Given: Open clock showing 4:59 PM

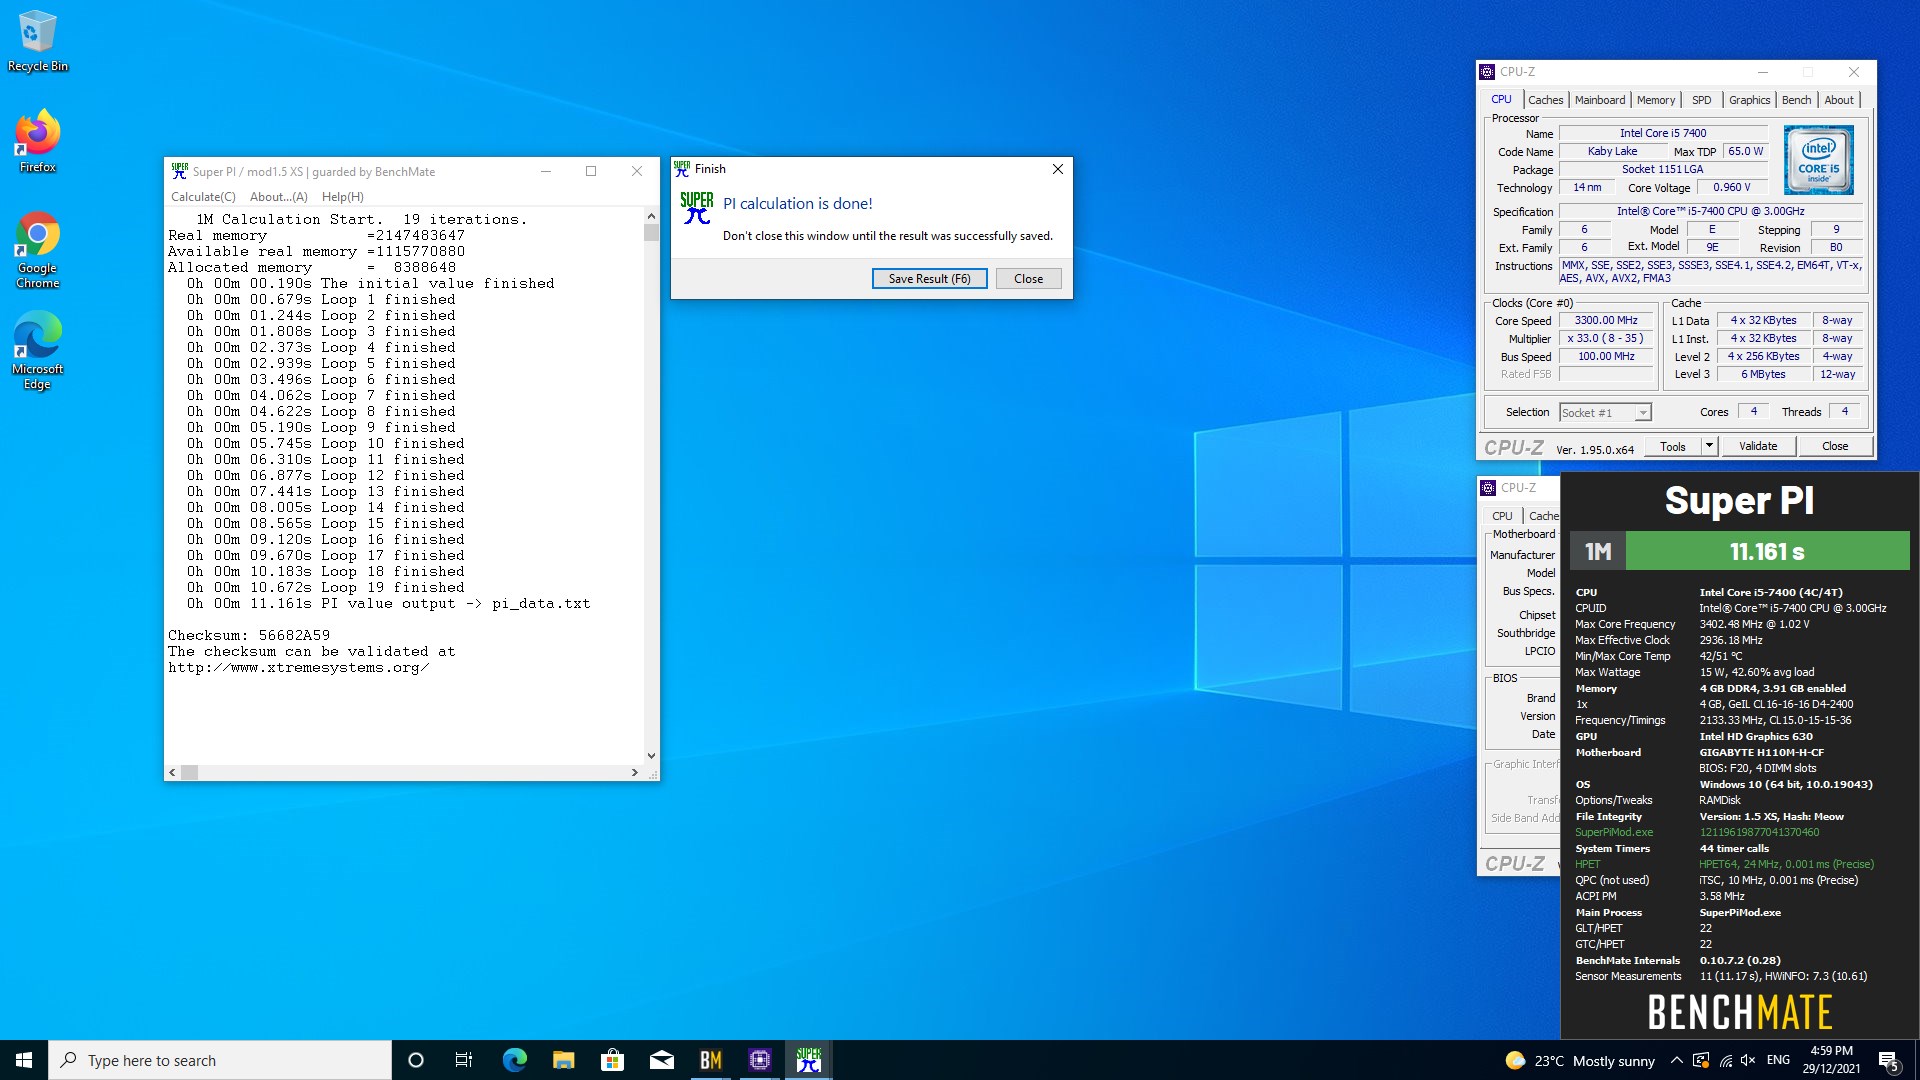Looking at the screenshot, I should (1830, 1060).
